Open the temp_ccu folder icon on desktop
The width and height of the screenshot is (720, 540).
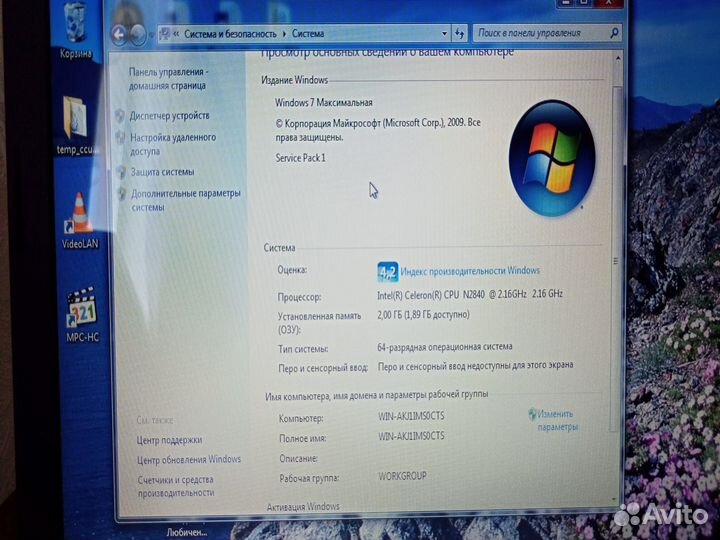point(74,124)
